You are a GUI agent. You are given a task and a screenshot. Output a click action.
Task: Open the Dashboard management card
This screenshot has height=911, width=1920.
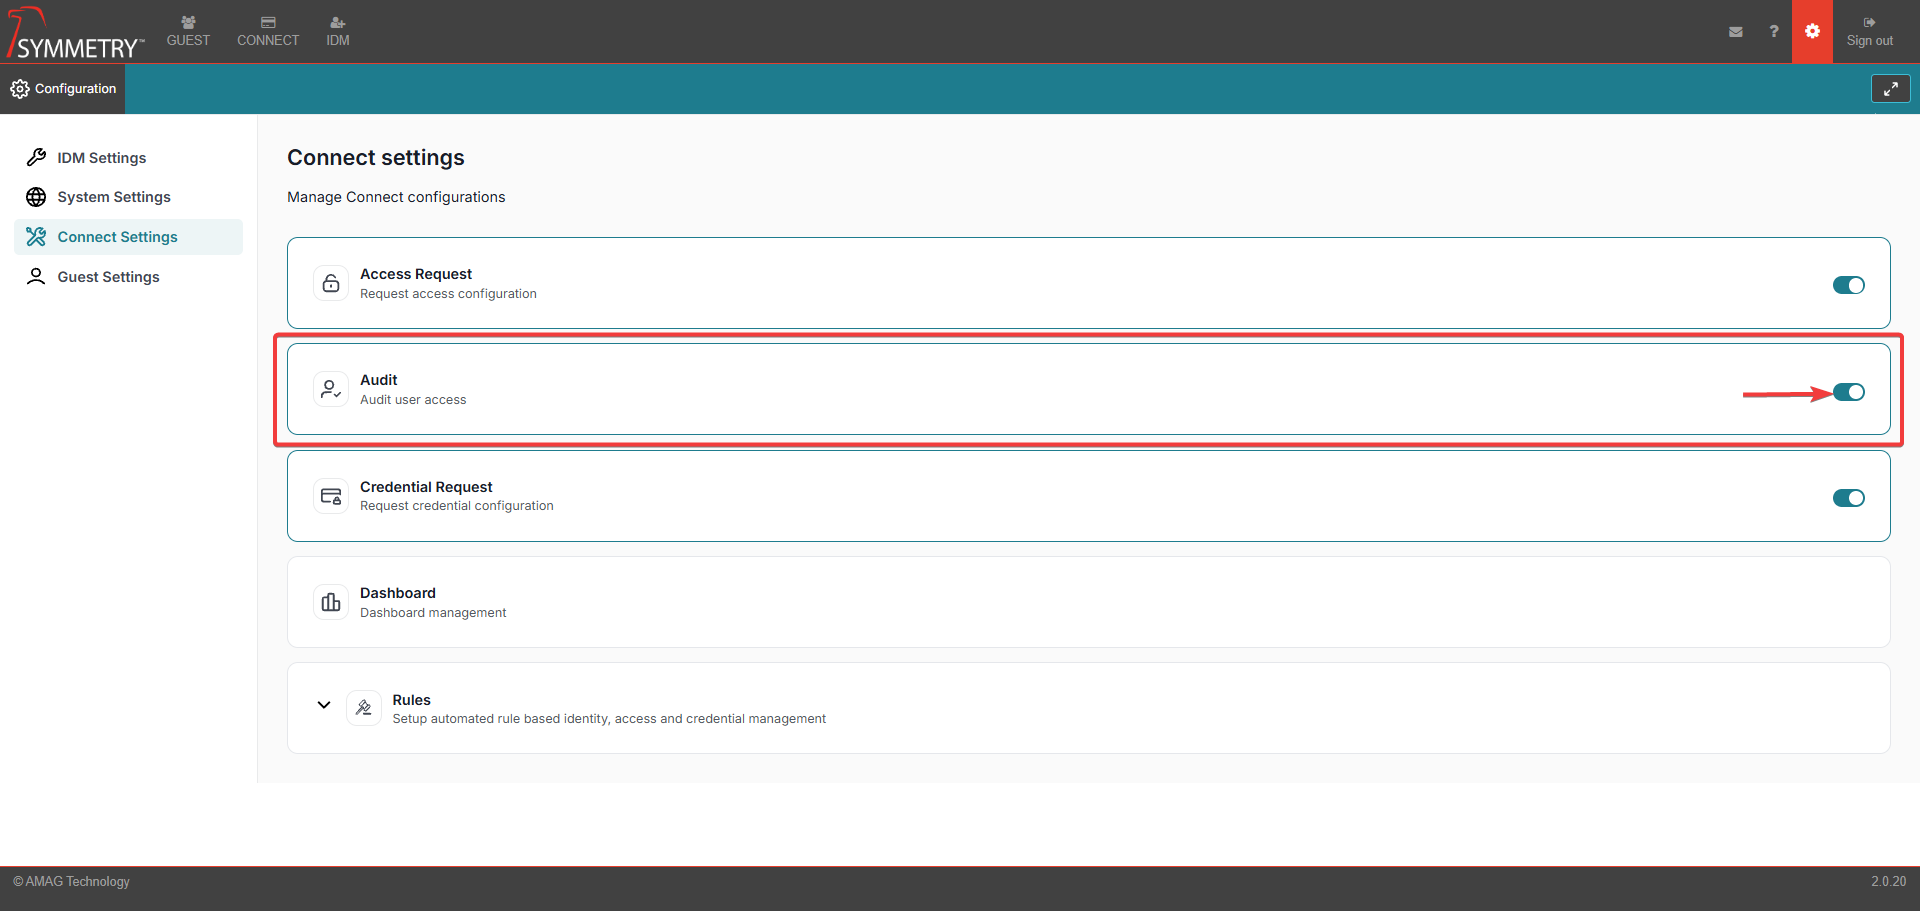coord(1088,603)
